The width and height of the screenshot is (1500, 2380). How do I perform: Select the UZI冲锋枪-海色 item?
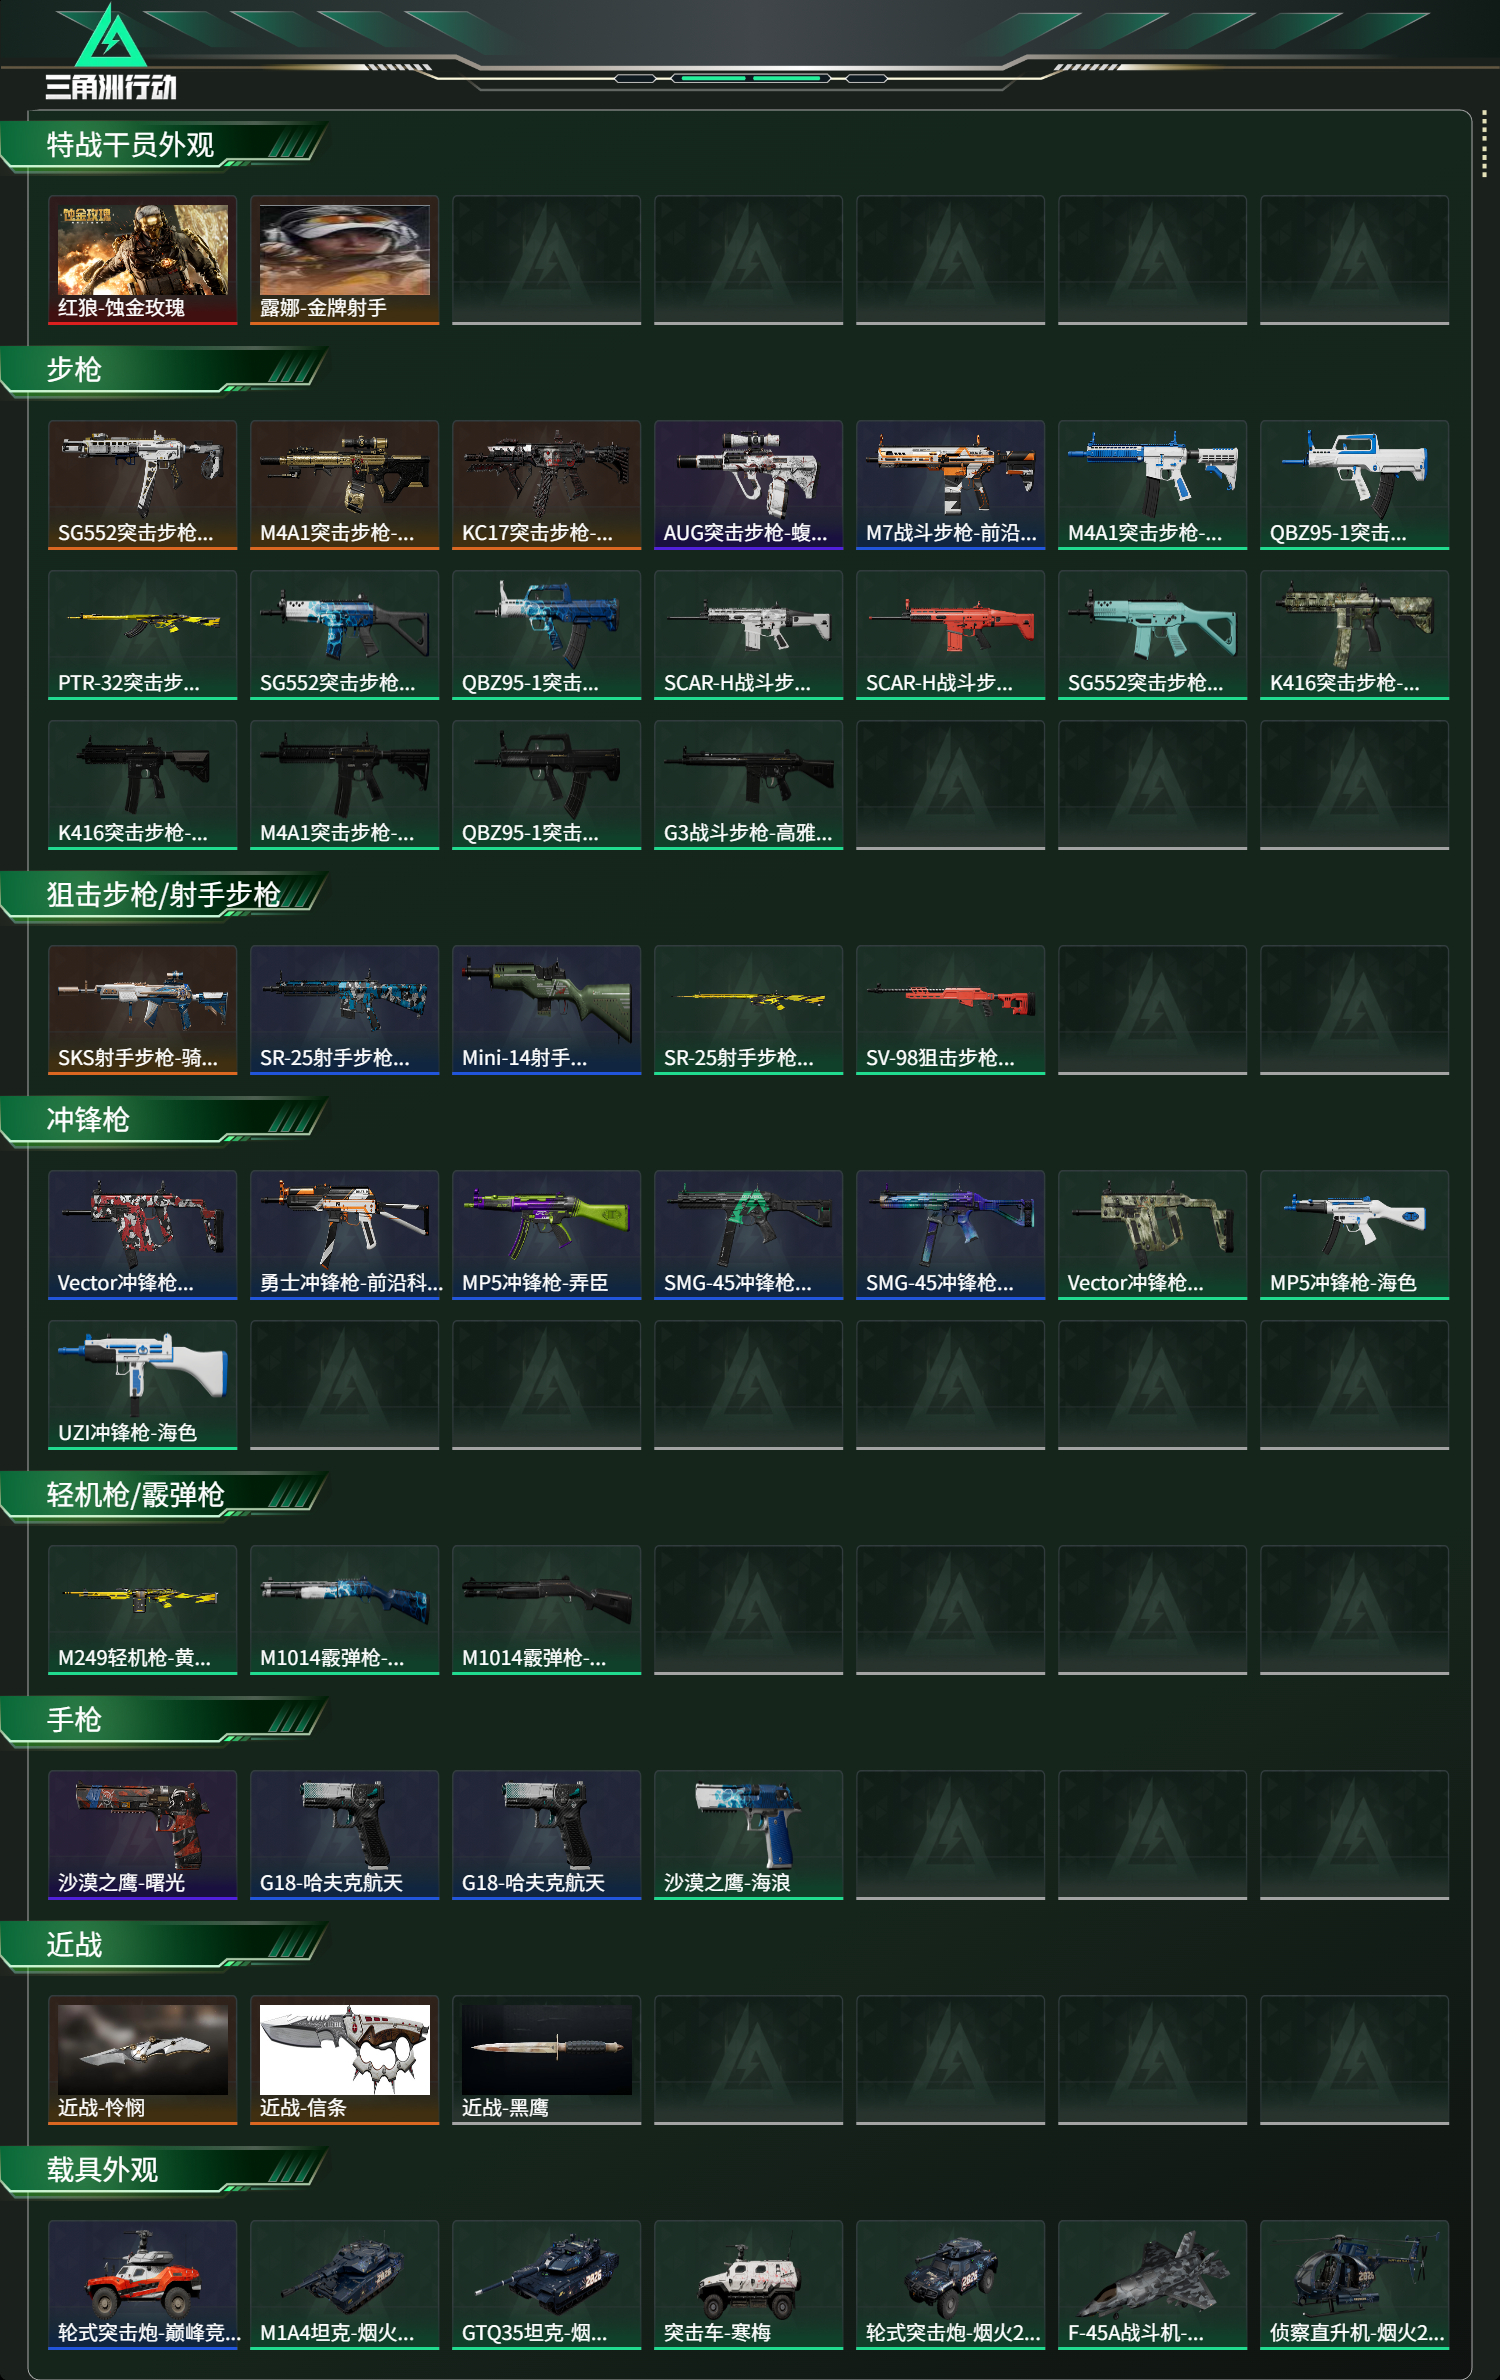coord(143,1385)
